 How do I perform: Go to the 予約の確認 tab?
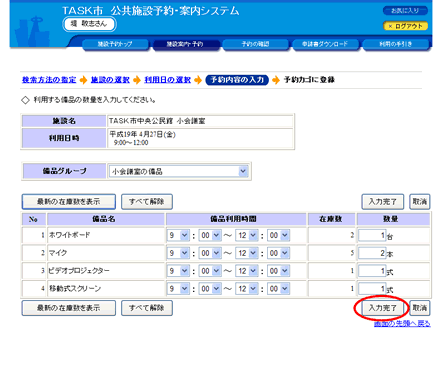(x=255, y=44)
